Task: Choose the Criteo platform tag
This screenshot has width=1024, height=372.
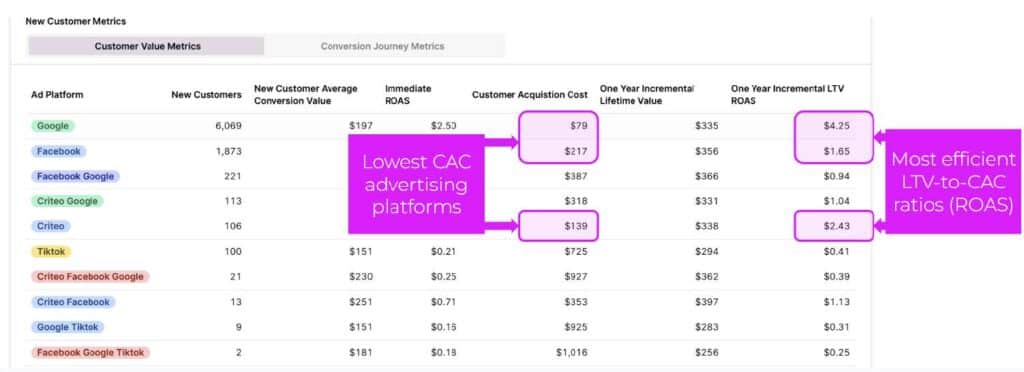Action: 51,226
